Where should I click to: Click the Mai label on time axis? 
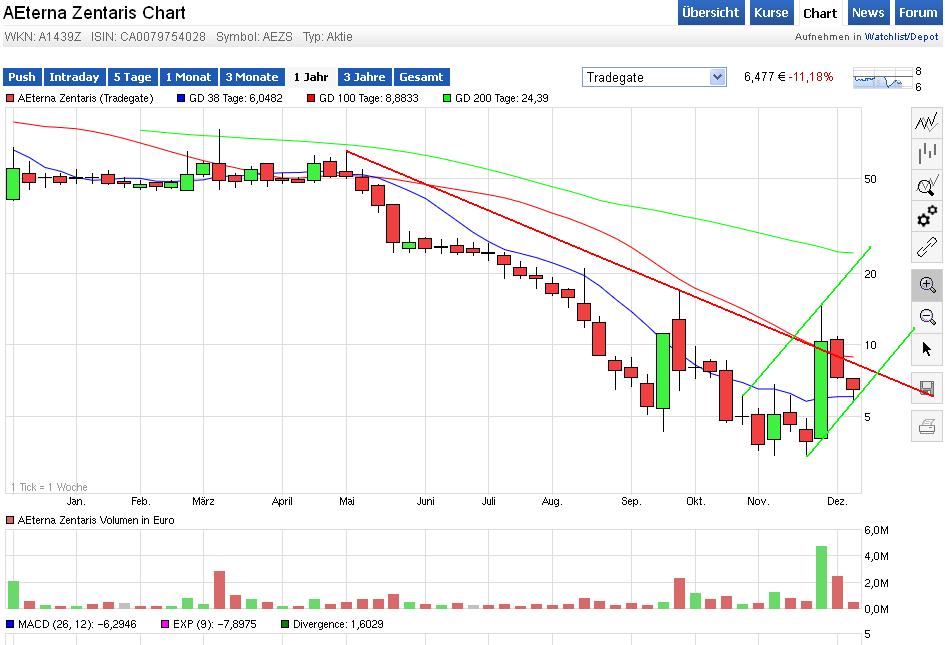[x=347, y=502]
